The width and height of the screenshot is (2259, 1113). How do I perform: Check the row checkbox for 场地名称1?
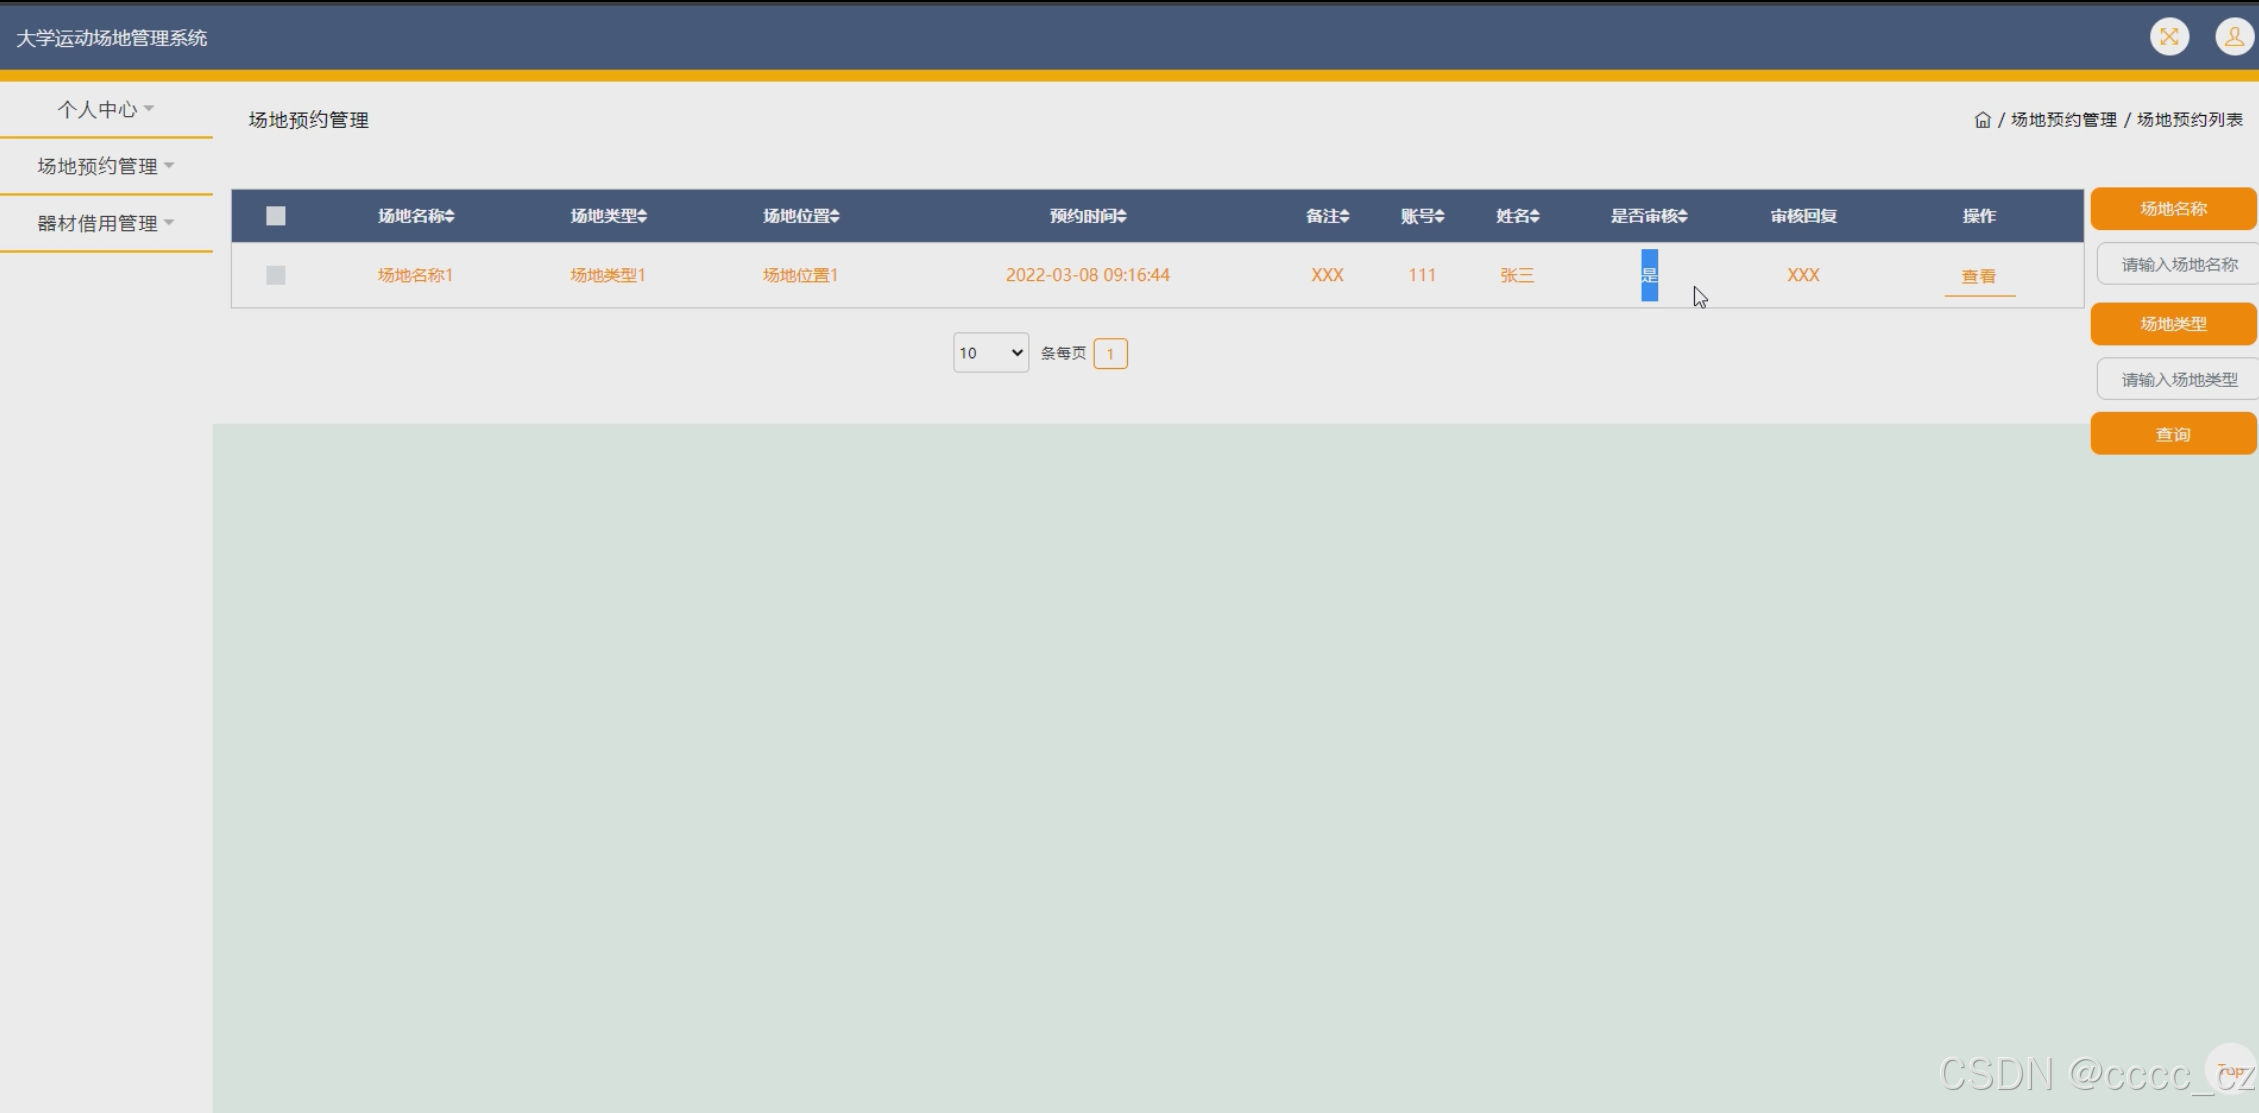tap(276, 275)
